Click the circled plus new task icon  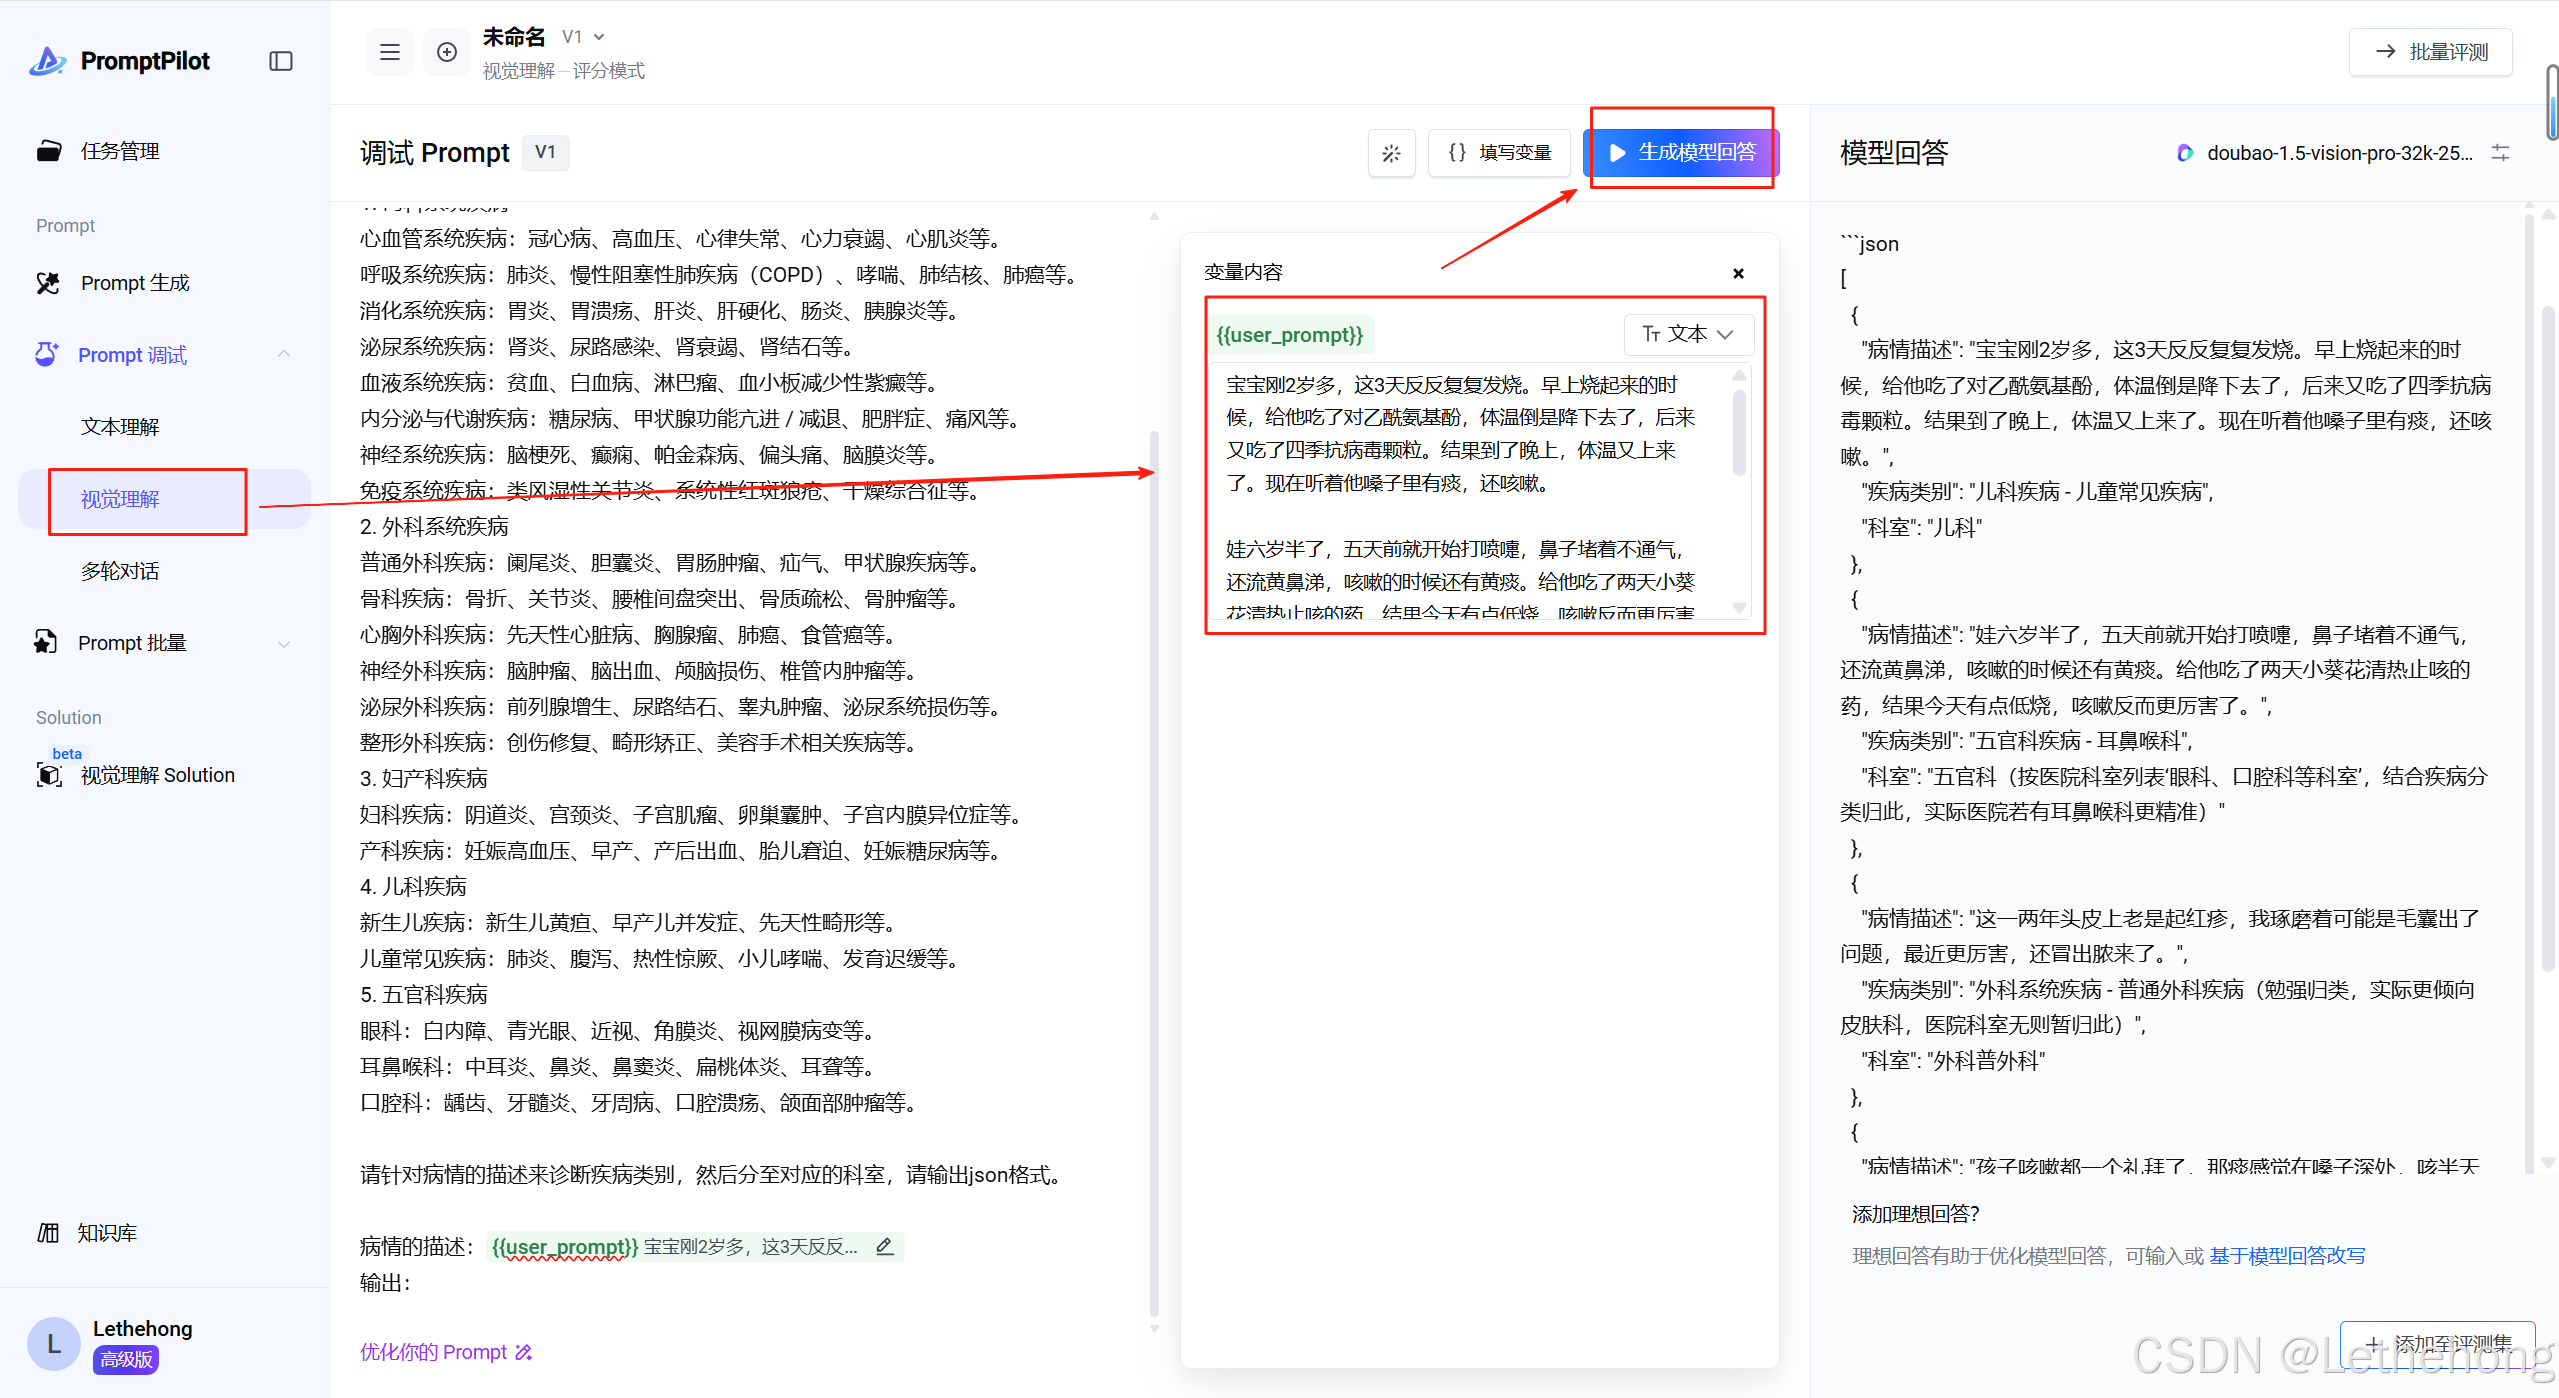pyautogui.click(x=447, y=52)
